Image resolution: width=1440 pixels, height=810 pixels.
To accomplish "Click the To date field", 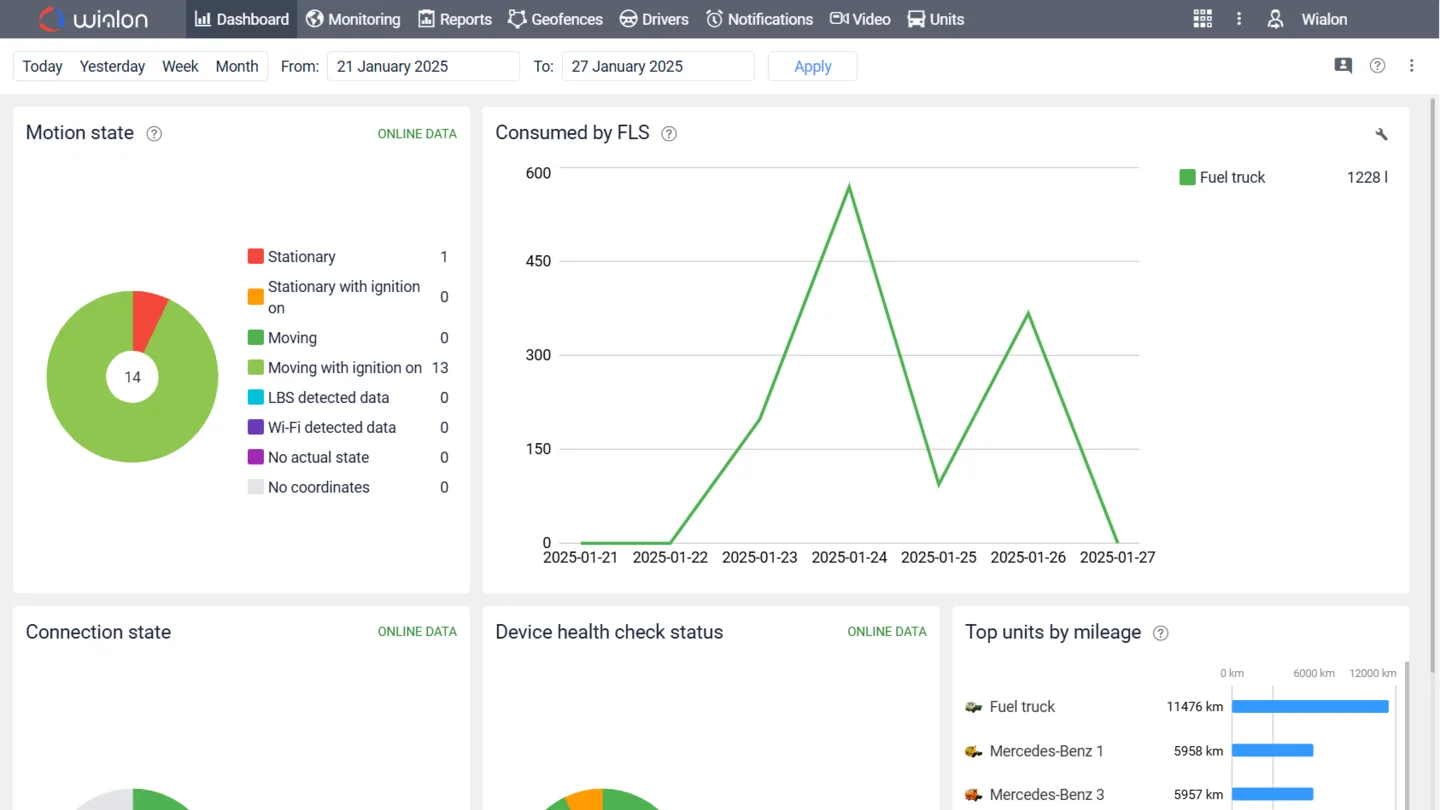I will coord(658,66).
